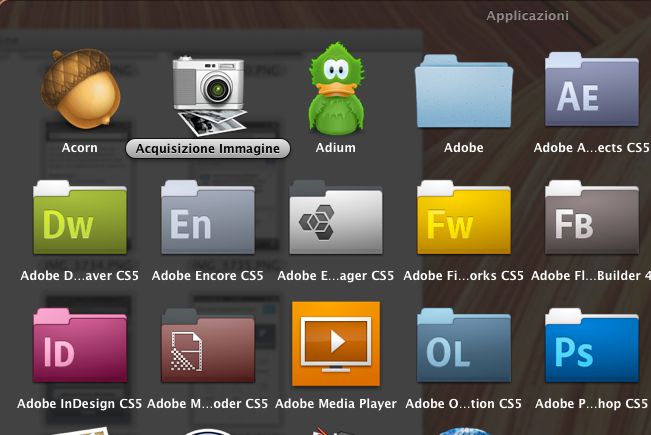This screenshot has width=651, height=435.
Task: Click the Adobe InDesign CS5 label
Action: [80, 403]
